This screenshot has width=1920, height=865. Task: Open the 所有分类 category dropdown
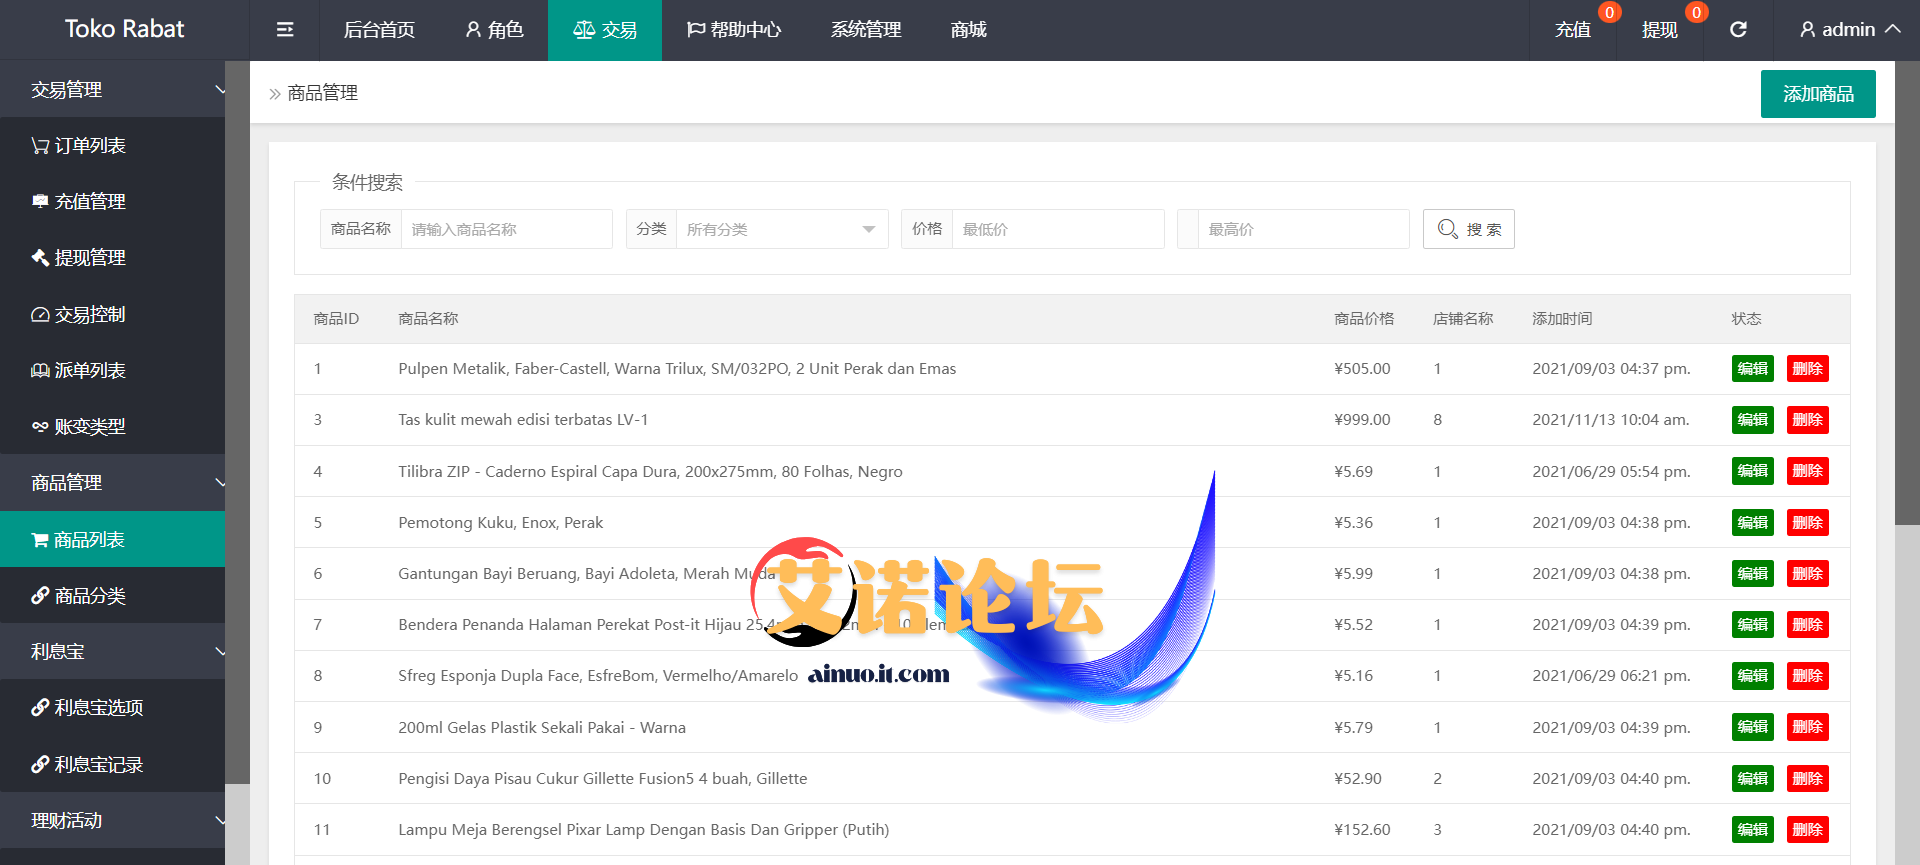[x=782, y=229]
